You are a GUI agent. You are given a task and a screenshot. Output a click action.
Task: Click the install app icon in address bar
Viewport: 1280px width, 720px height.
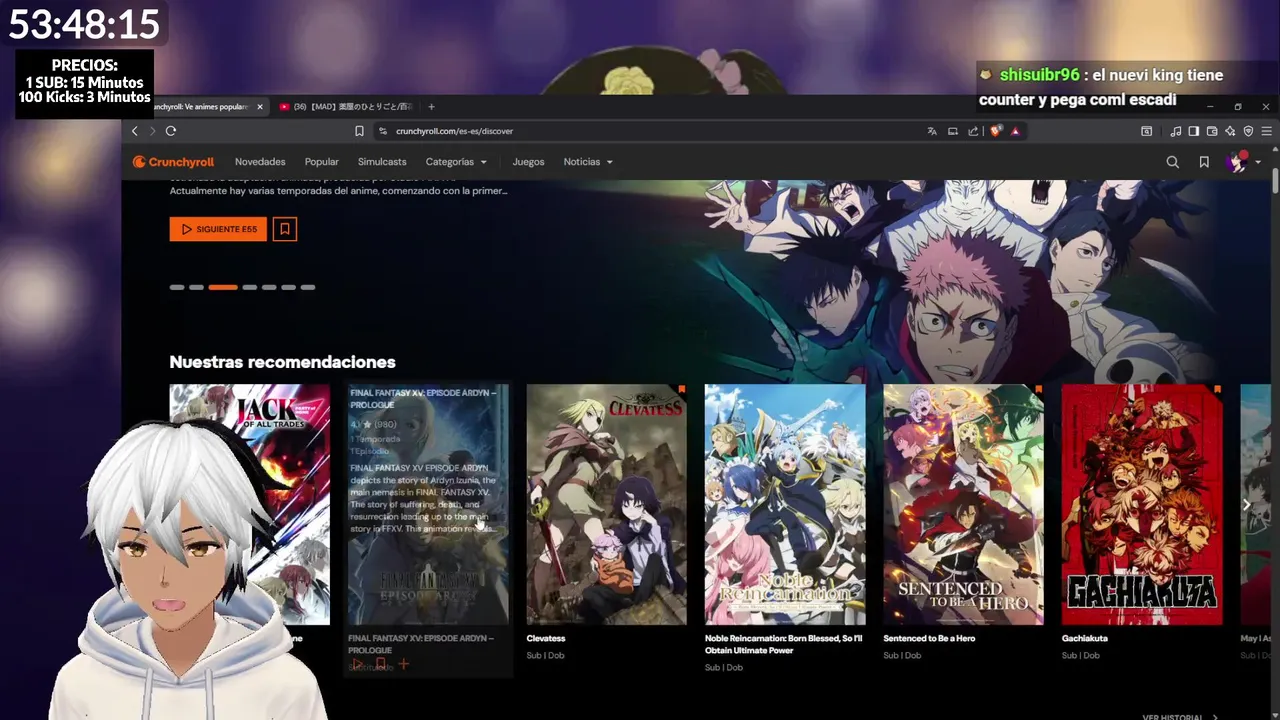953,131
